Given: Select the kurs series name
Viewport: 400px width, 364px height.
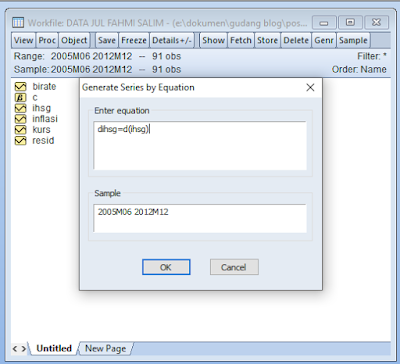Looking at the screenshot, I should [x=41, y=130].
